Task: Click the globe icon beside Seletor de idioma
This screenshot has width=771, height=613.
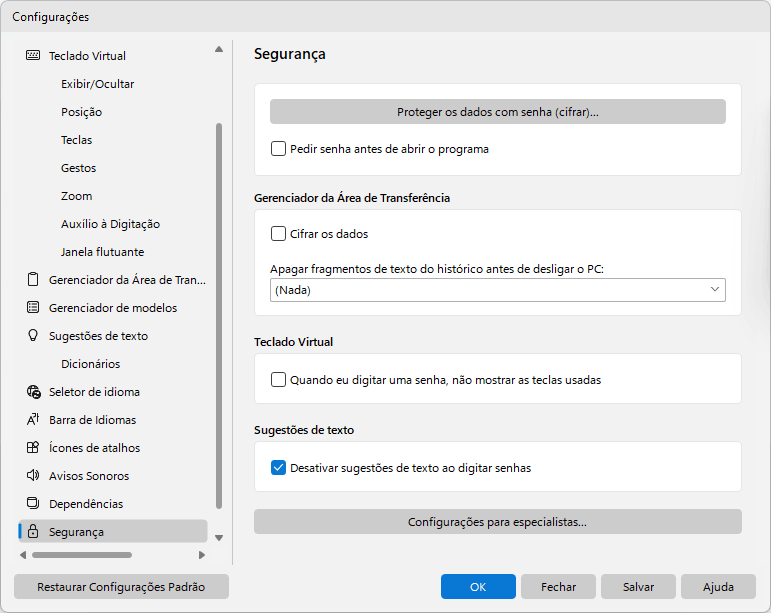Action: pyautogui.click(x=33, y=392)
